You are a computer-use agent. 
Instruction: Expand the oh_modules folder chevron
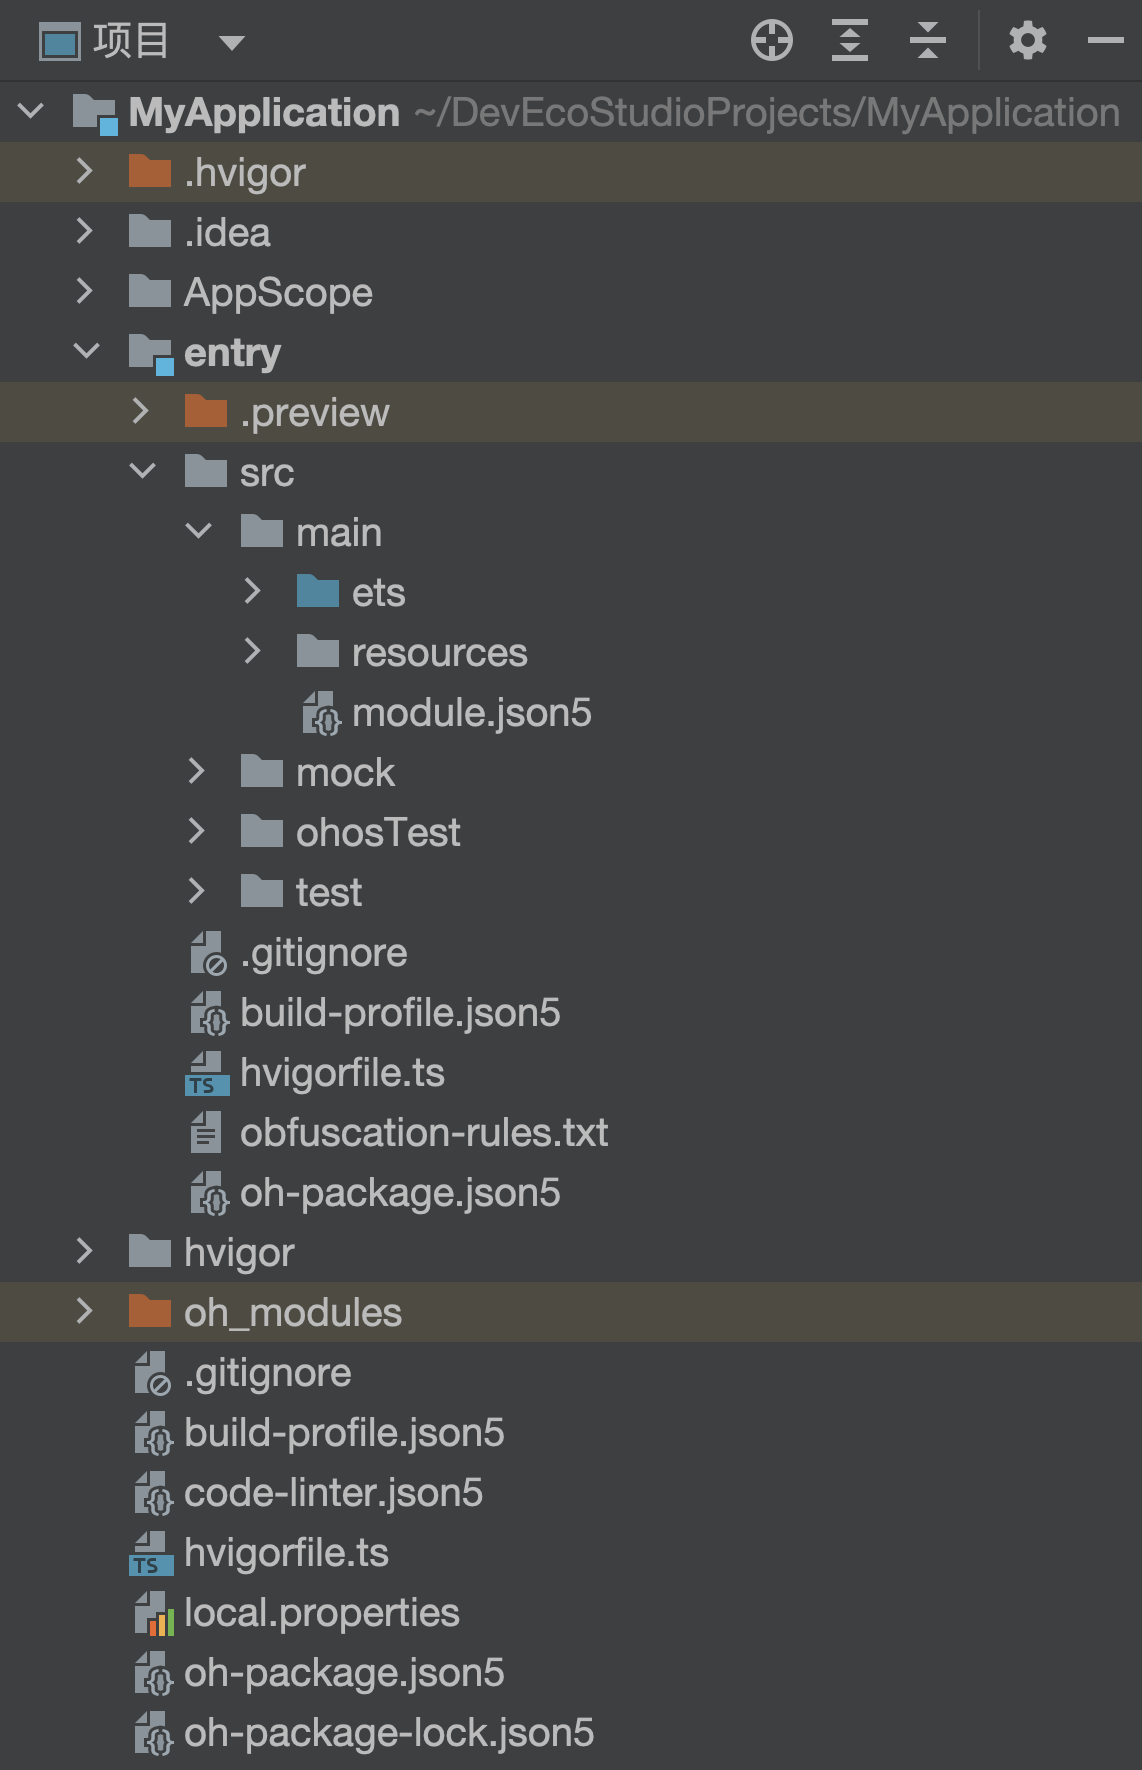click(85, 1311)
